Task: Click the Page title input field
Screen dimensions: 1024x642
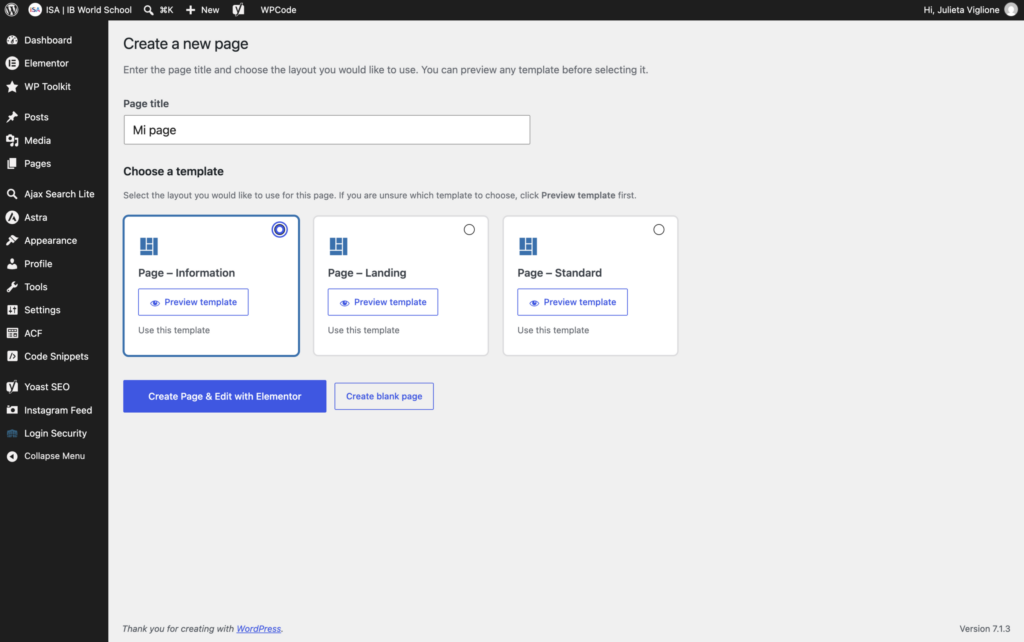Action: pyautogui.click(x=327, y=130)
